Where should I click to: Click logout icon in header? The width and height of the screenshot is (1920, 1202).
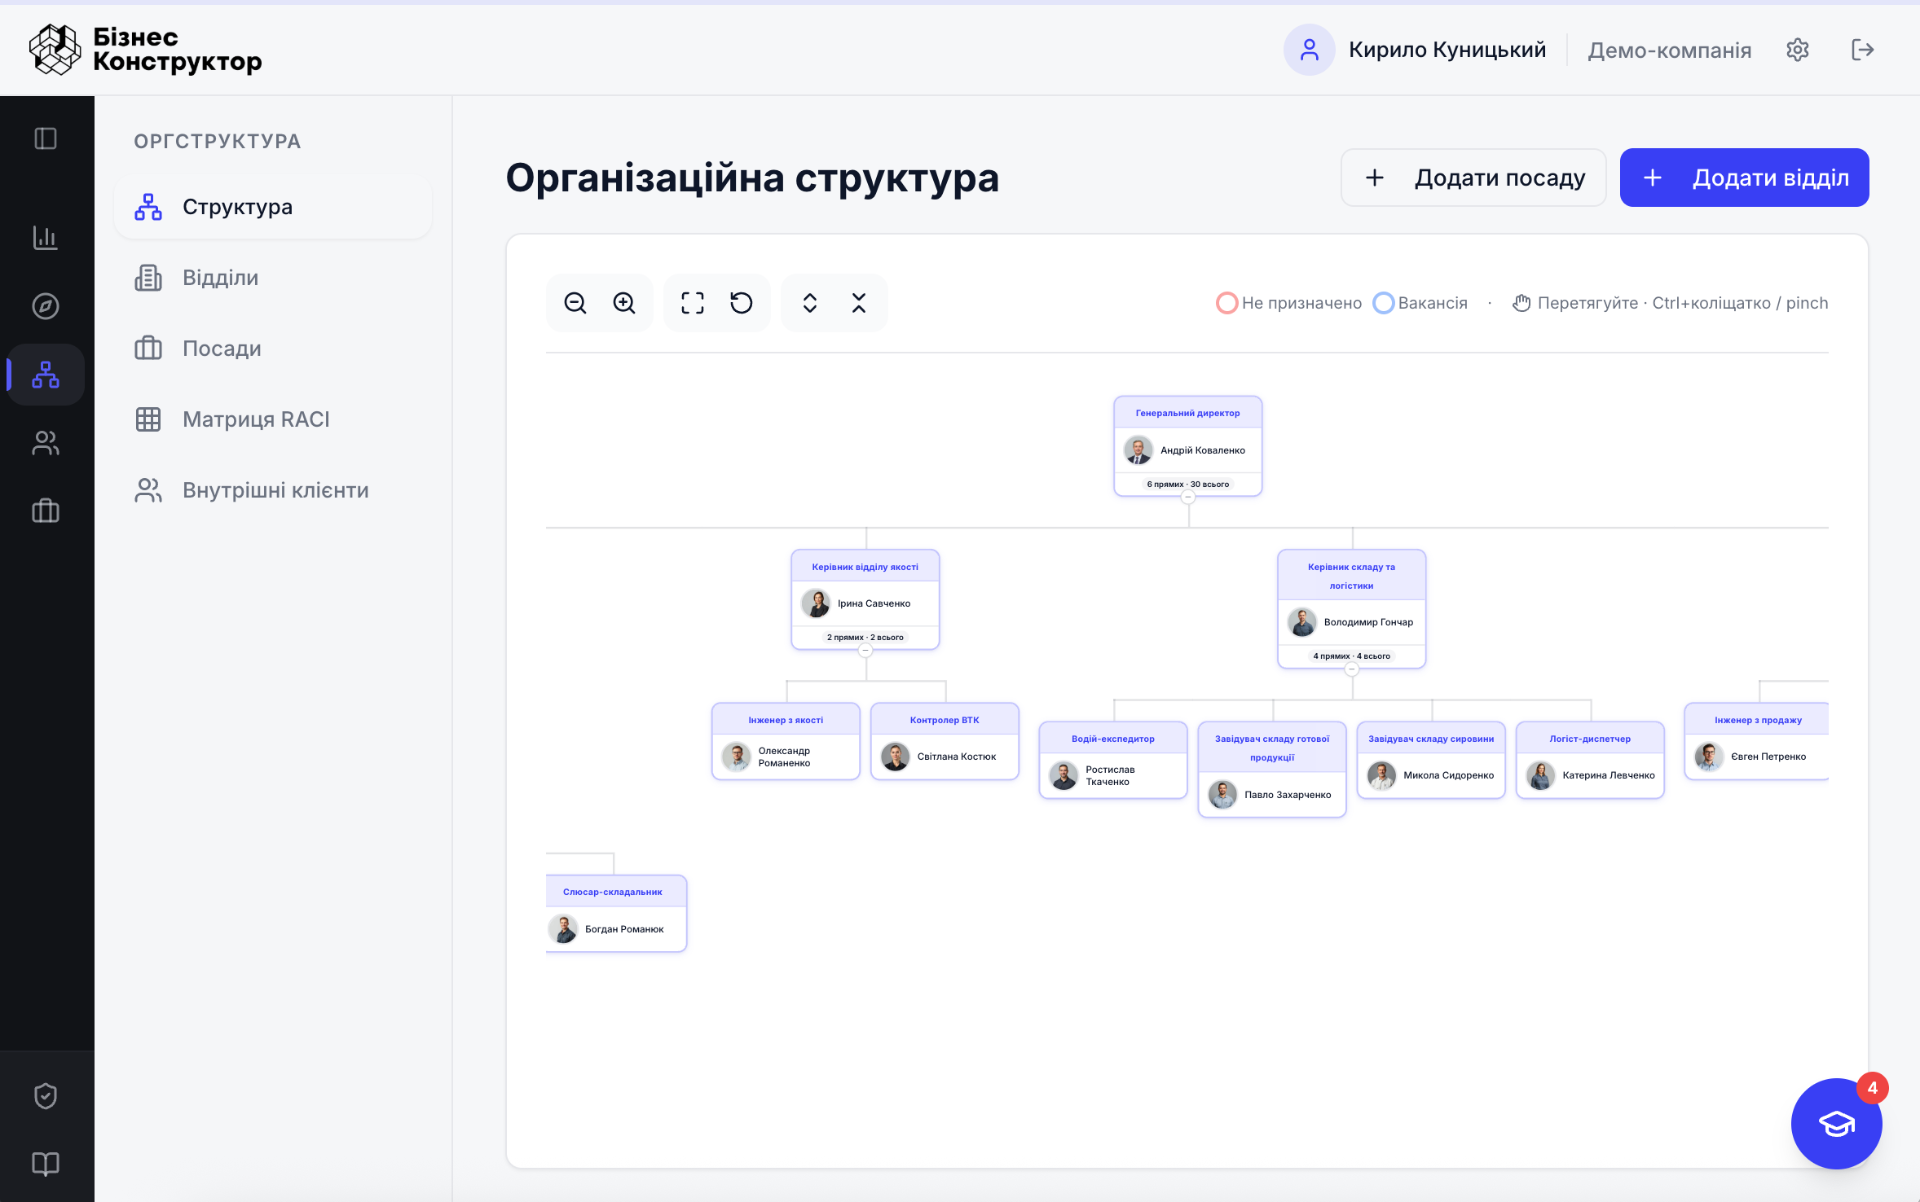pos(1862,50)
